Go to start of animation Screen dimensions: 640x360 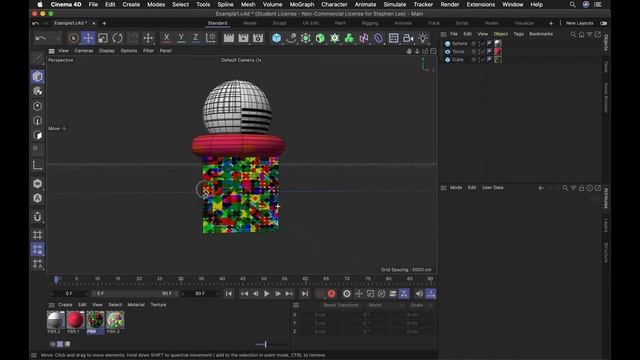pos(229,293)
